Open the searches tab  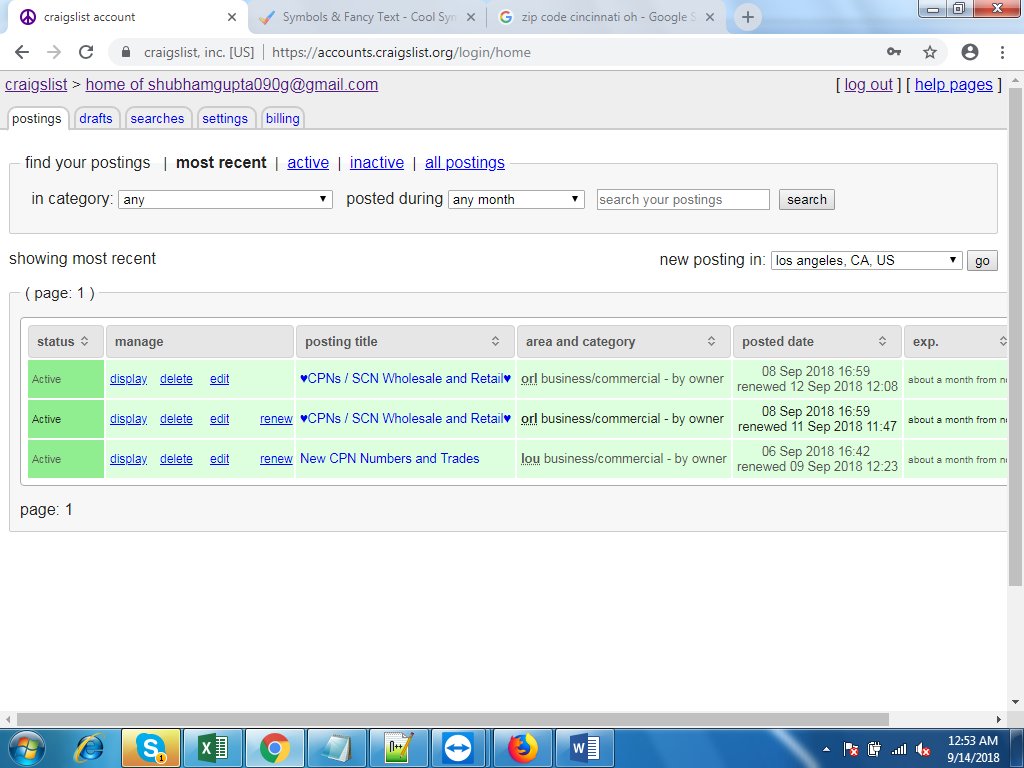click(x=157, y=118)
